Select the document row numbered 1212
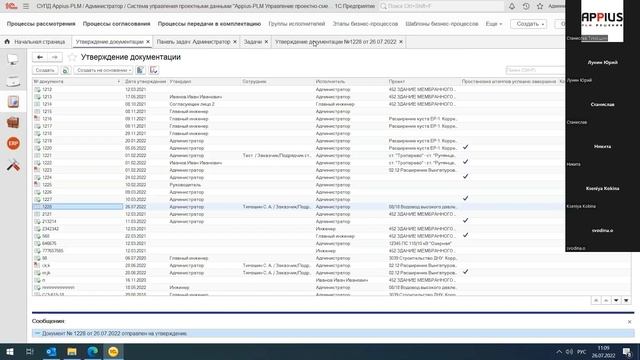 click(x=299, y=89)
